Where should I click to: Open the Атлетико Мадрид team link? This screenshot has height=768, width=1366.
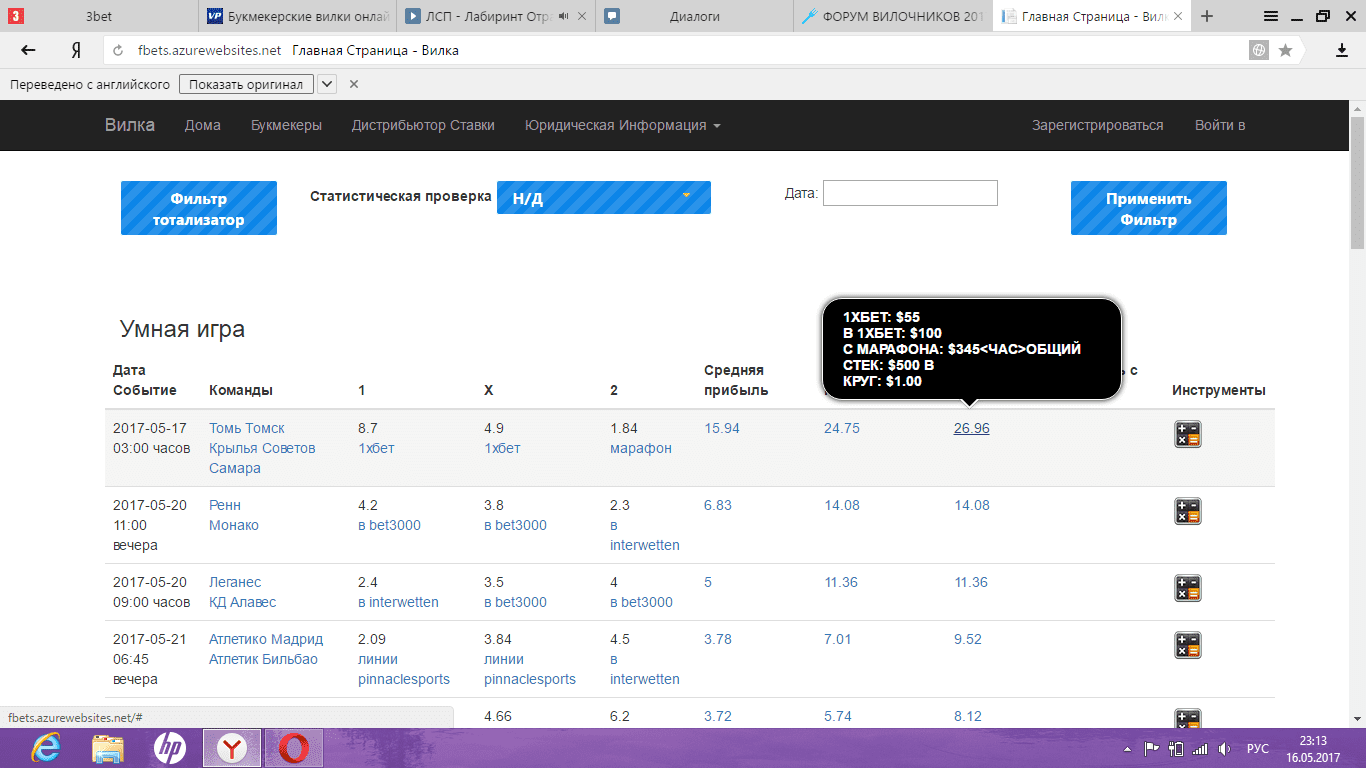(x=265, y=639)
